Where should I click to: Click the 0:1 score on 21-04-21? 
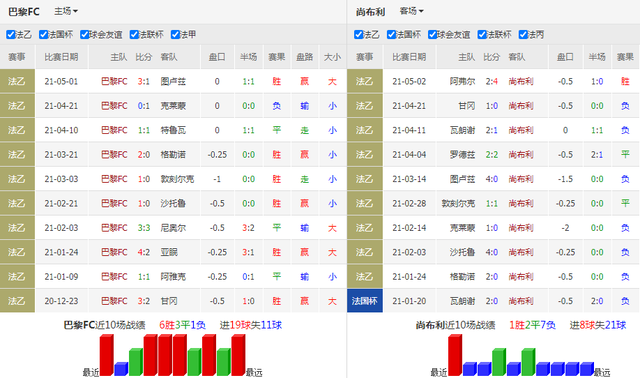point(144,106)
